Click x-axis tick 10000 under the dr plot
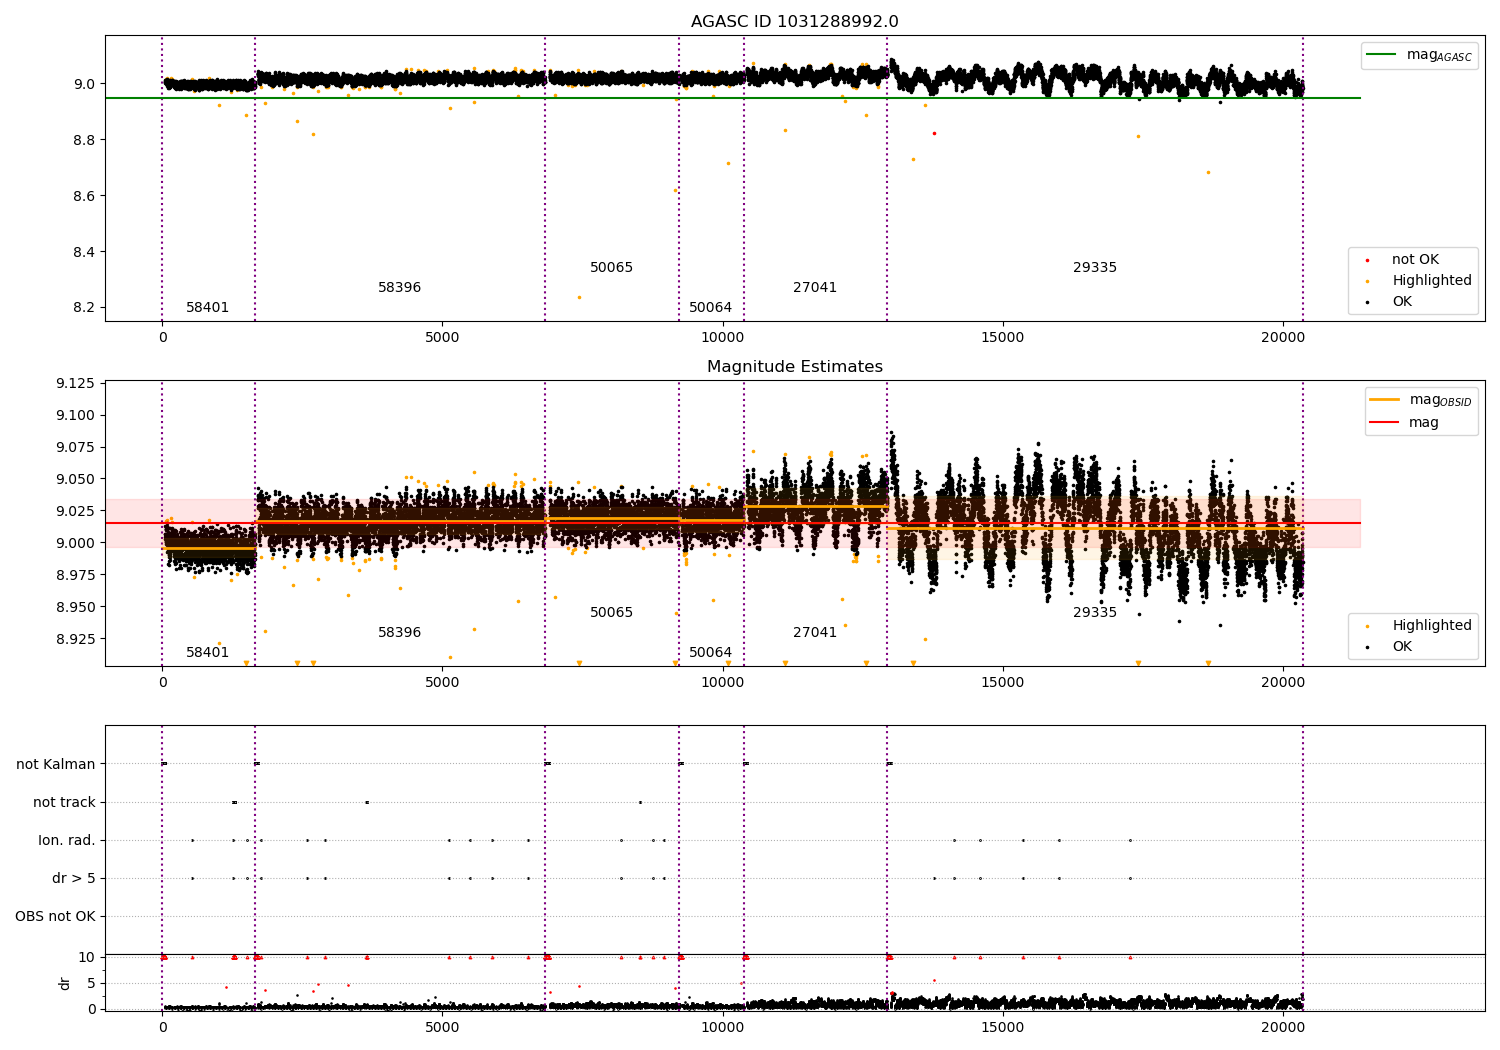Image resolution: width=1500 pixels, height=1050 pixels. (722, 1027)
